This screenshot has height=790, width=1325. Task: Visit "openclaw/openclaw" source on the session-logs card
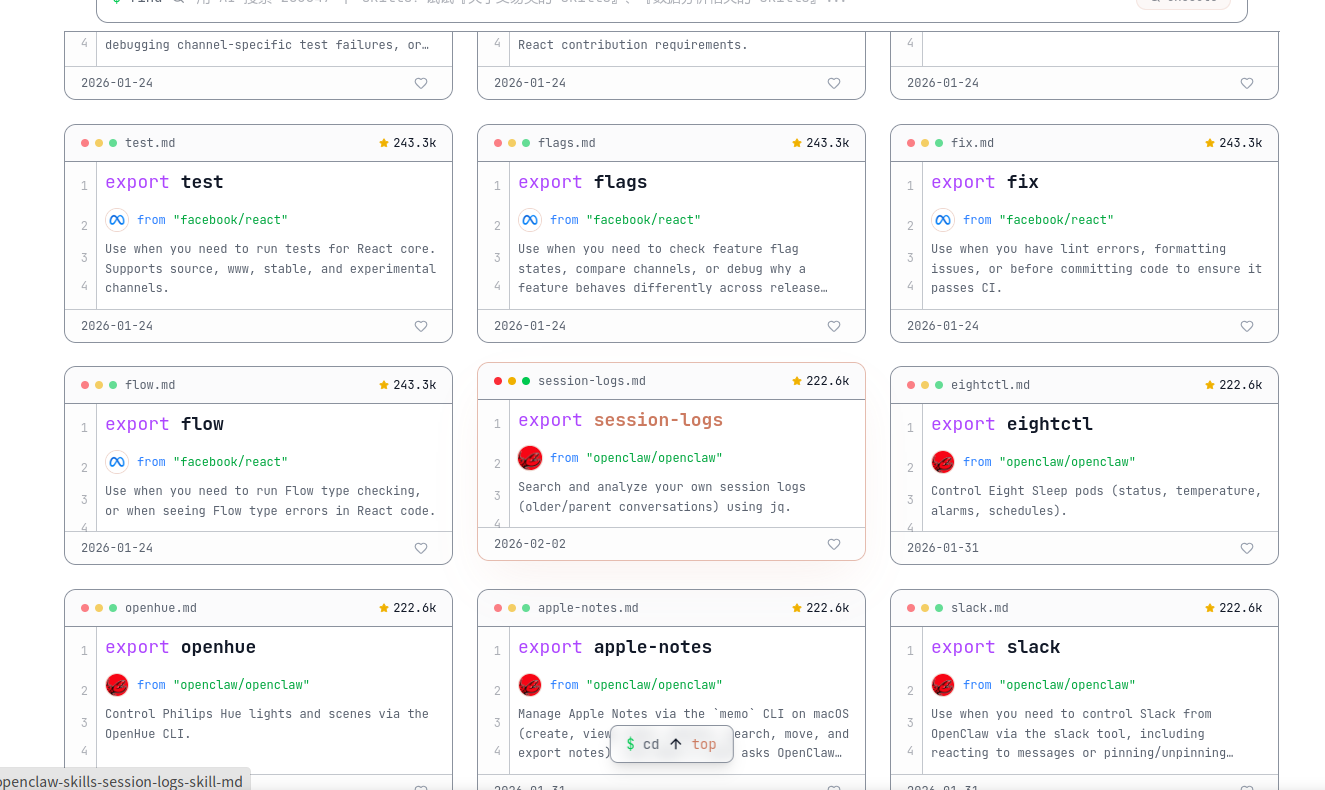coord(654,458)
